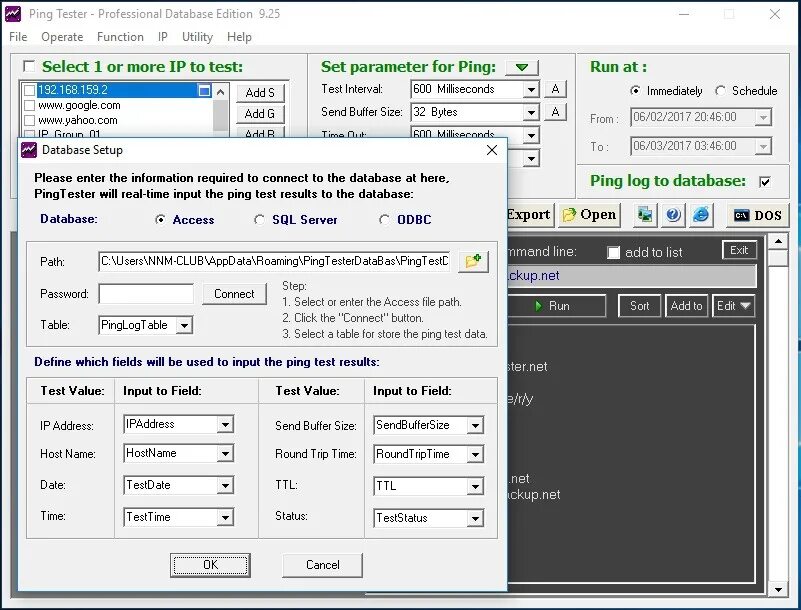The height and width of the screenshot is (610, 801).
Task: Open the File menu
Action: coord(18,37)
